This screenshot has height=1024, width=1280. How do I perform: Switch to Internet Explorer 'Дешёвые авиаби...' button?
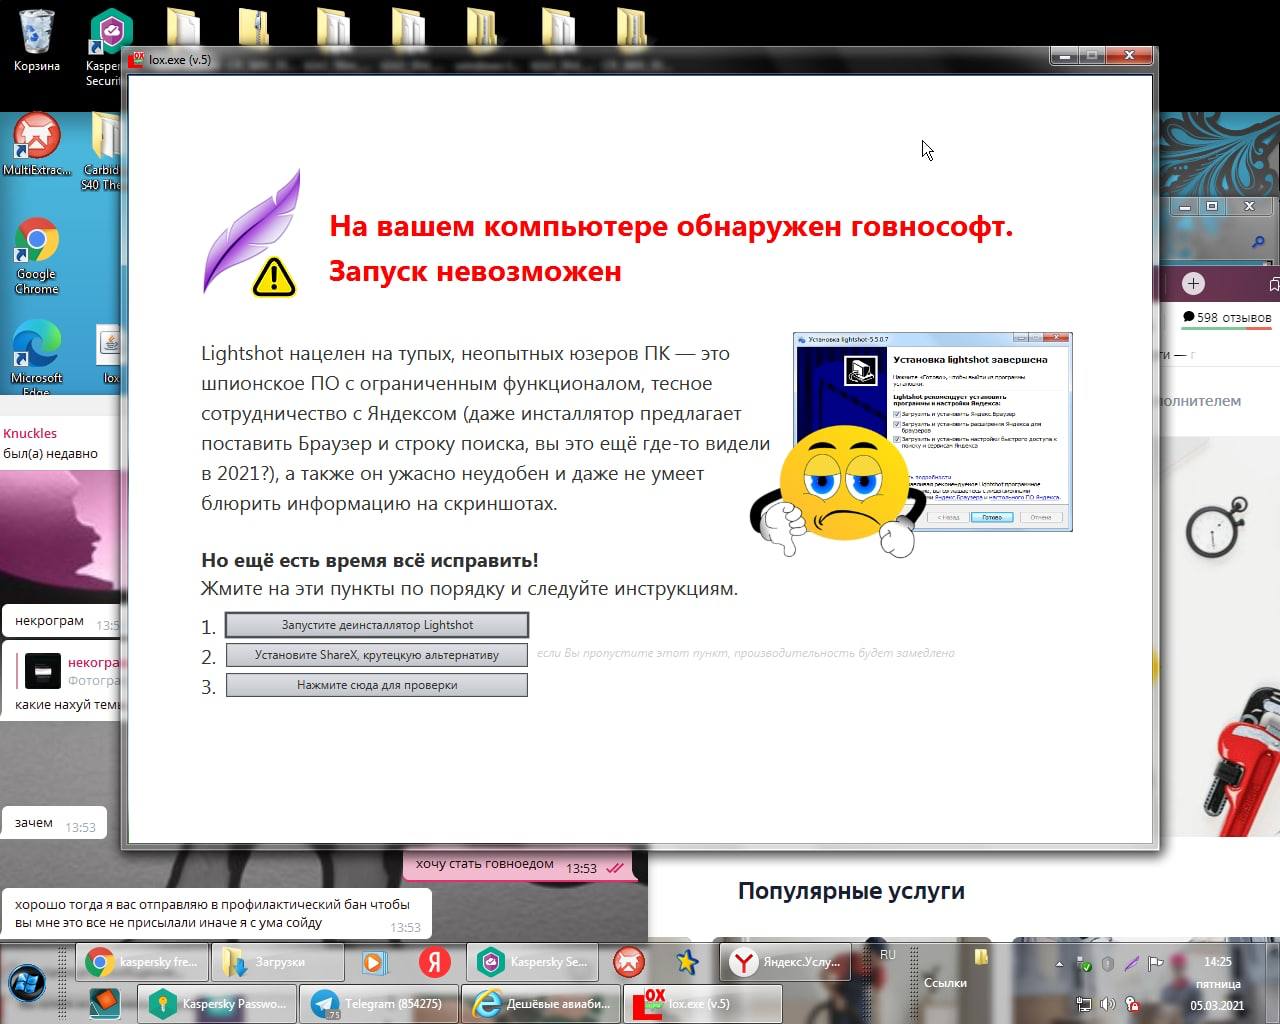[x=541, y=1004]
